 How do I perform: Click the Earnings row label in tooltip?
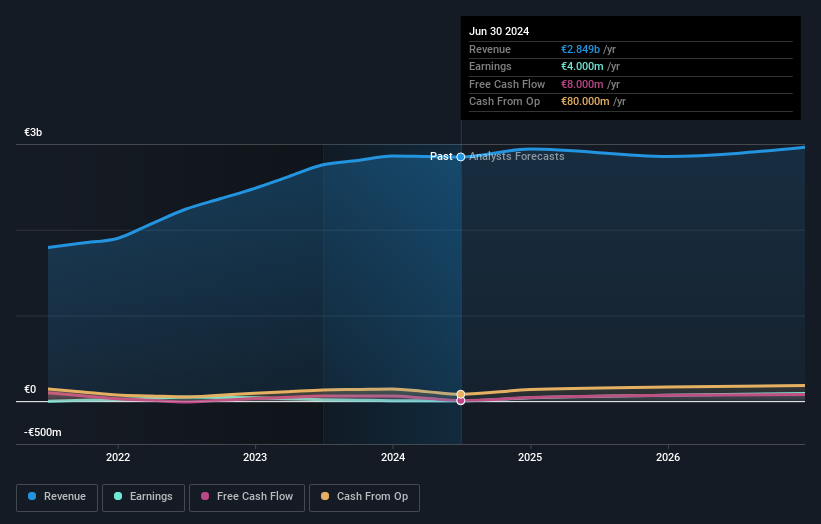point(490,66)
